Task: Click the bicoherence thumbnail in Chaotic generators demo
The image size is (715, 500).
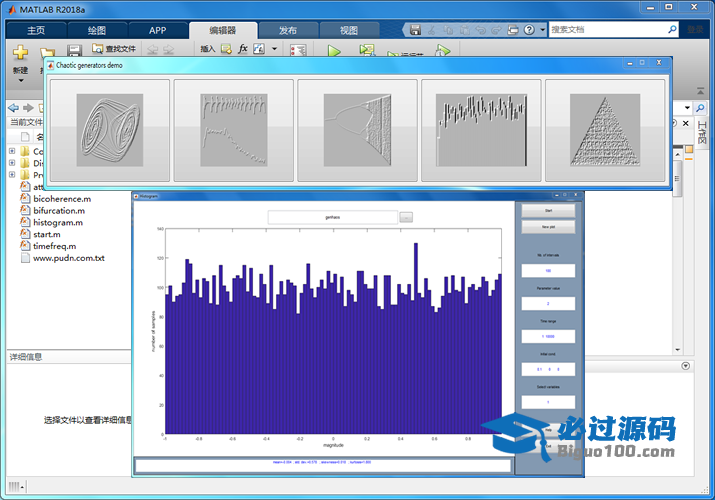Action: point(233,130)
